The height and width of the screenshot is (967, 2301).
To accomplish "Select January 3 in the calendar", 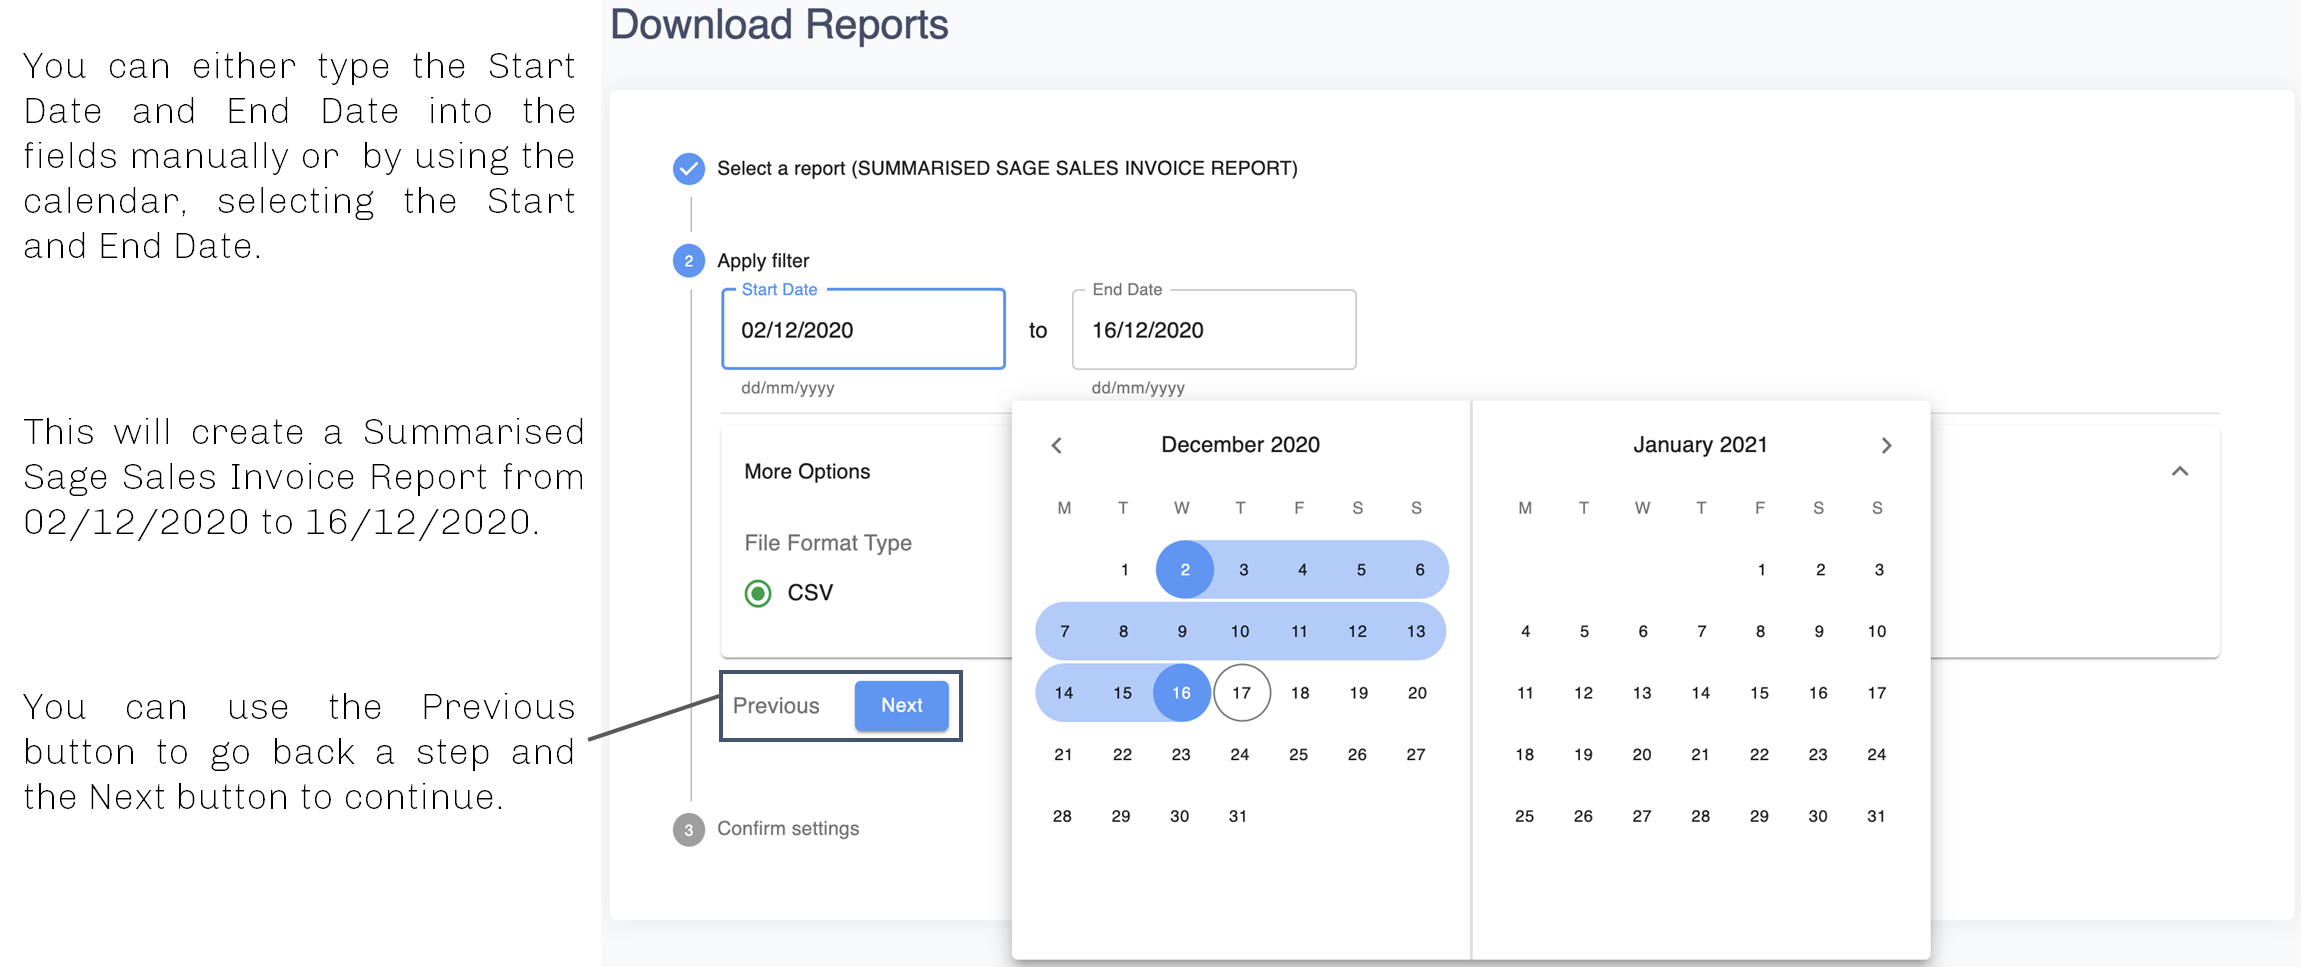I will (1879, 570).
